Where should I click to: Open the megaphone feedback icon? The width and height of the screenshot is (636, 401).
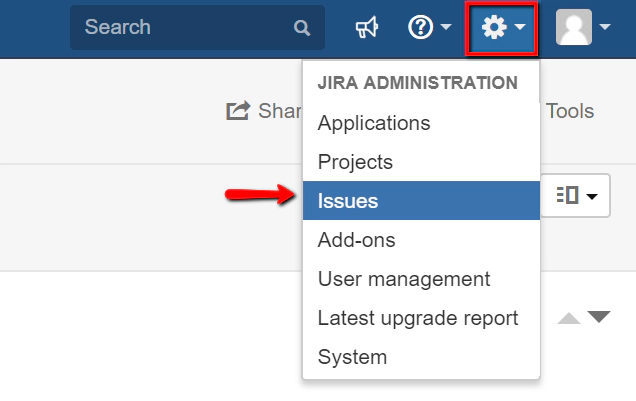click(x=367, y=28)
